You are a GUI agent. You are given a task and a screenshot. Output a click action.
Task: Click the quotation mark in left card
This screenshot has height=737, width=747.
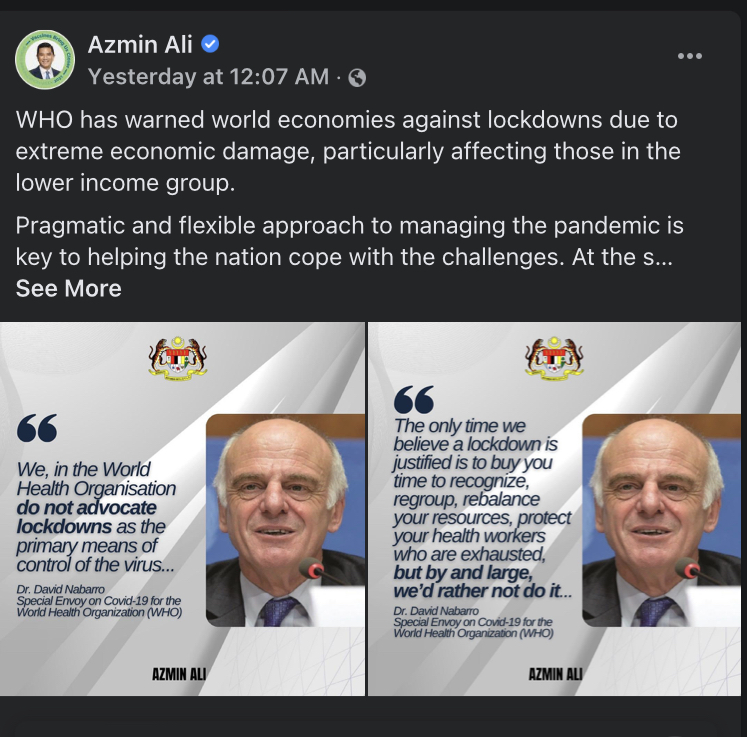point(37,428)
